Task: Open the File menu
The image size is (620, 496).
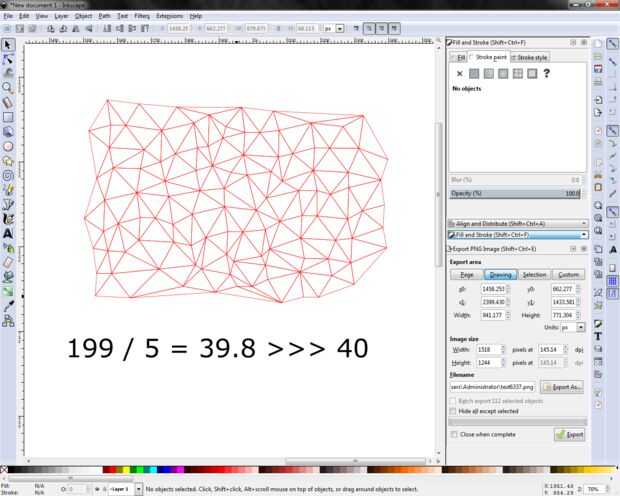Action: (8, 16)
